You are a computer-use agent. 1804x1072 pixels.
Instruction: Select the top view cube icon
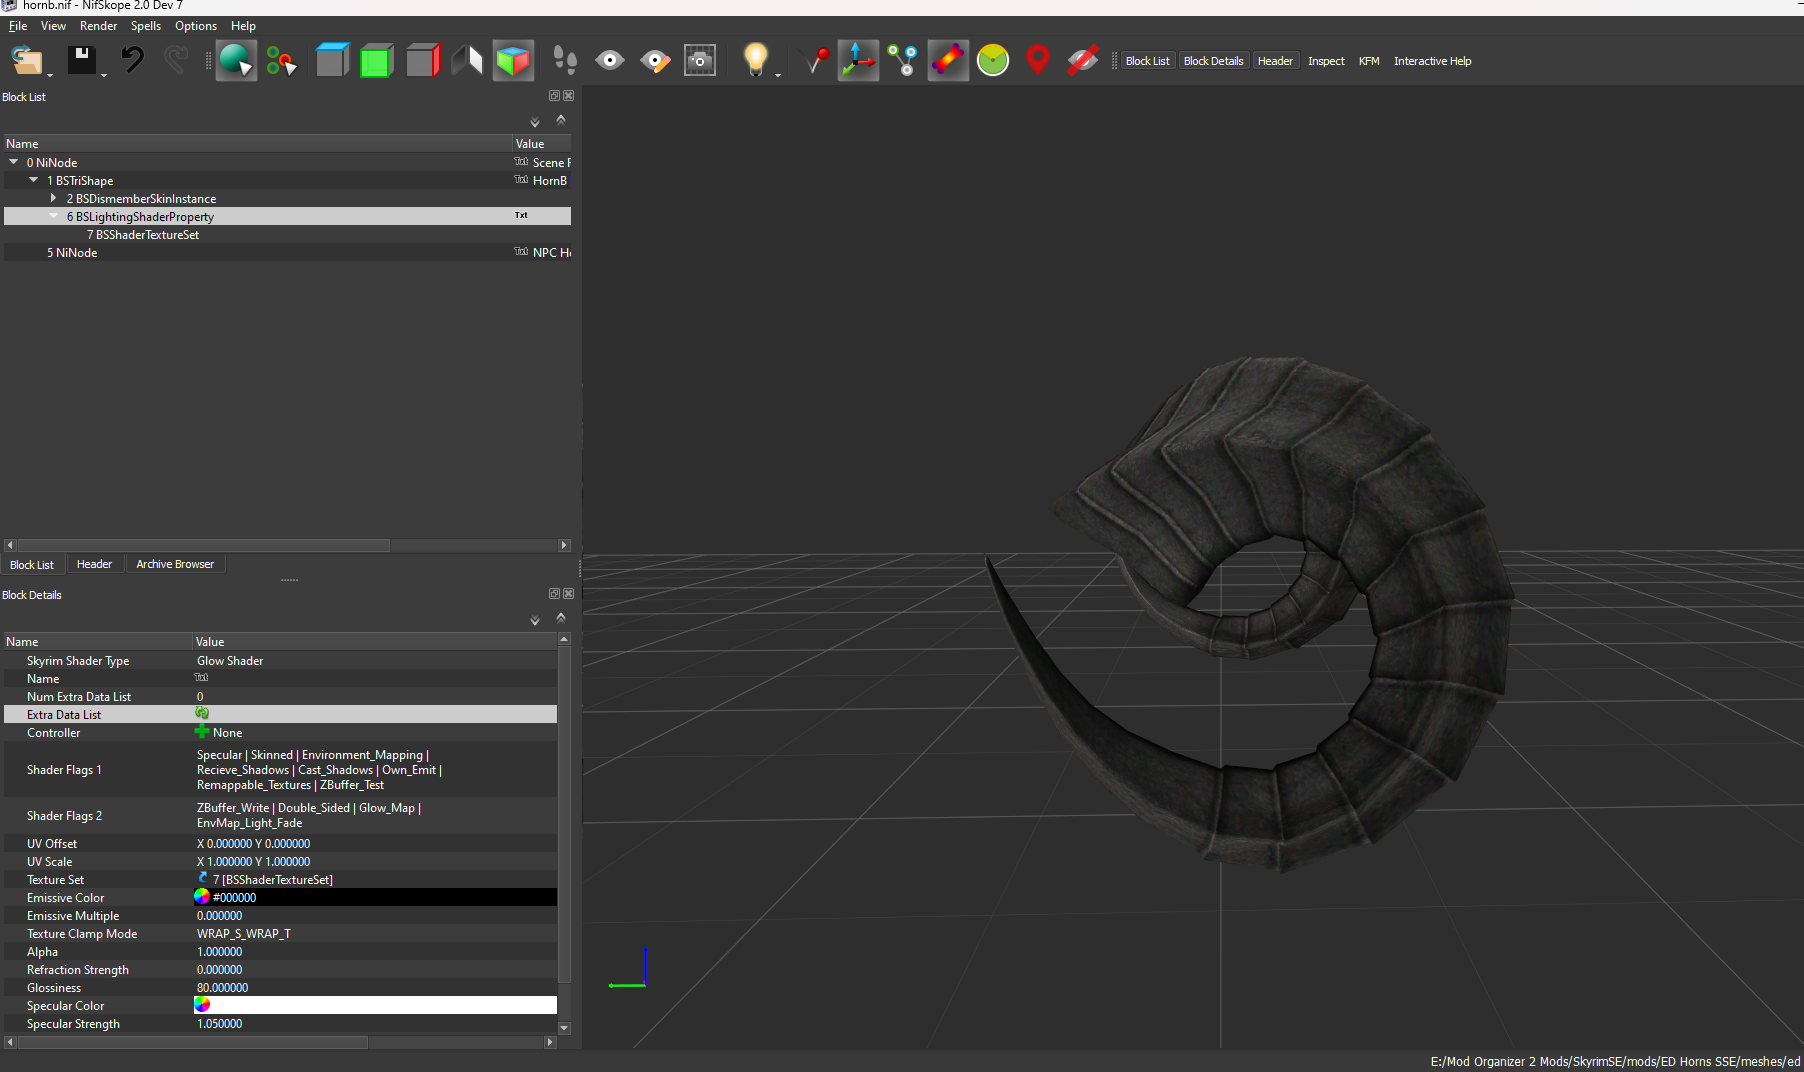coord(332,61)
